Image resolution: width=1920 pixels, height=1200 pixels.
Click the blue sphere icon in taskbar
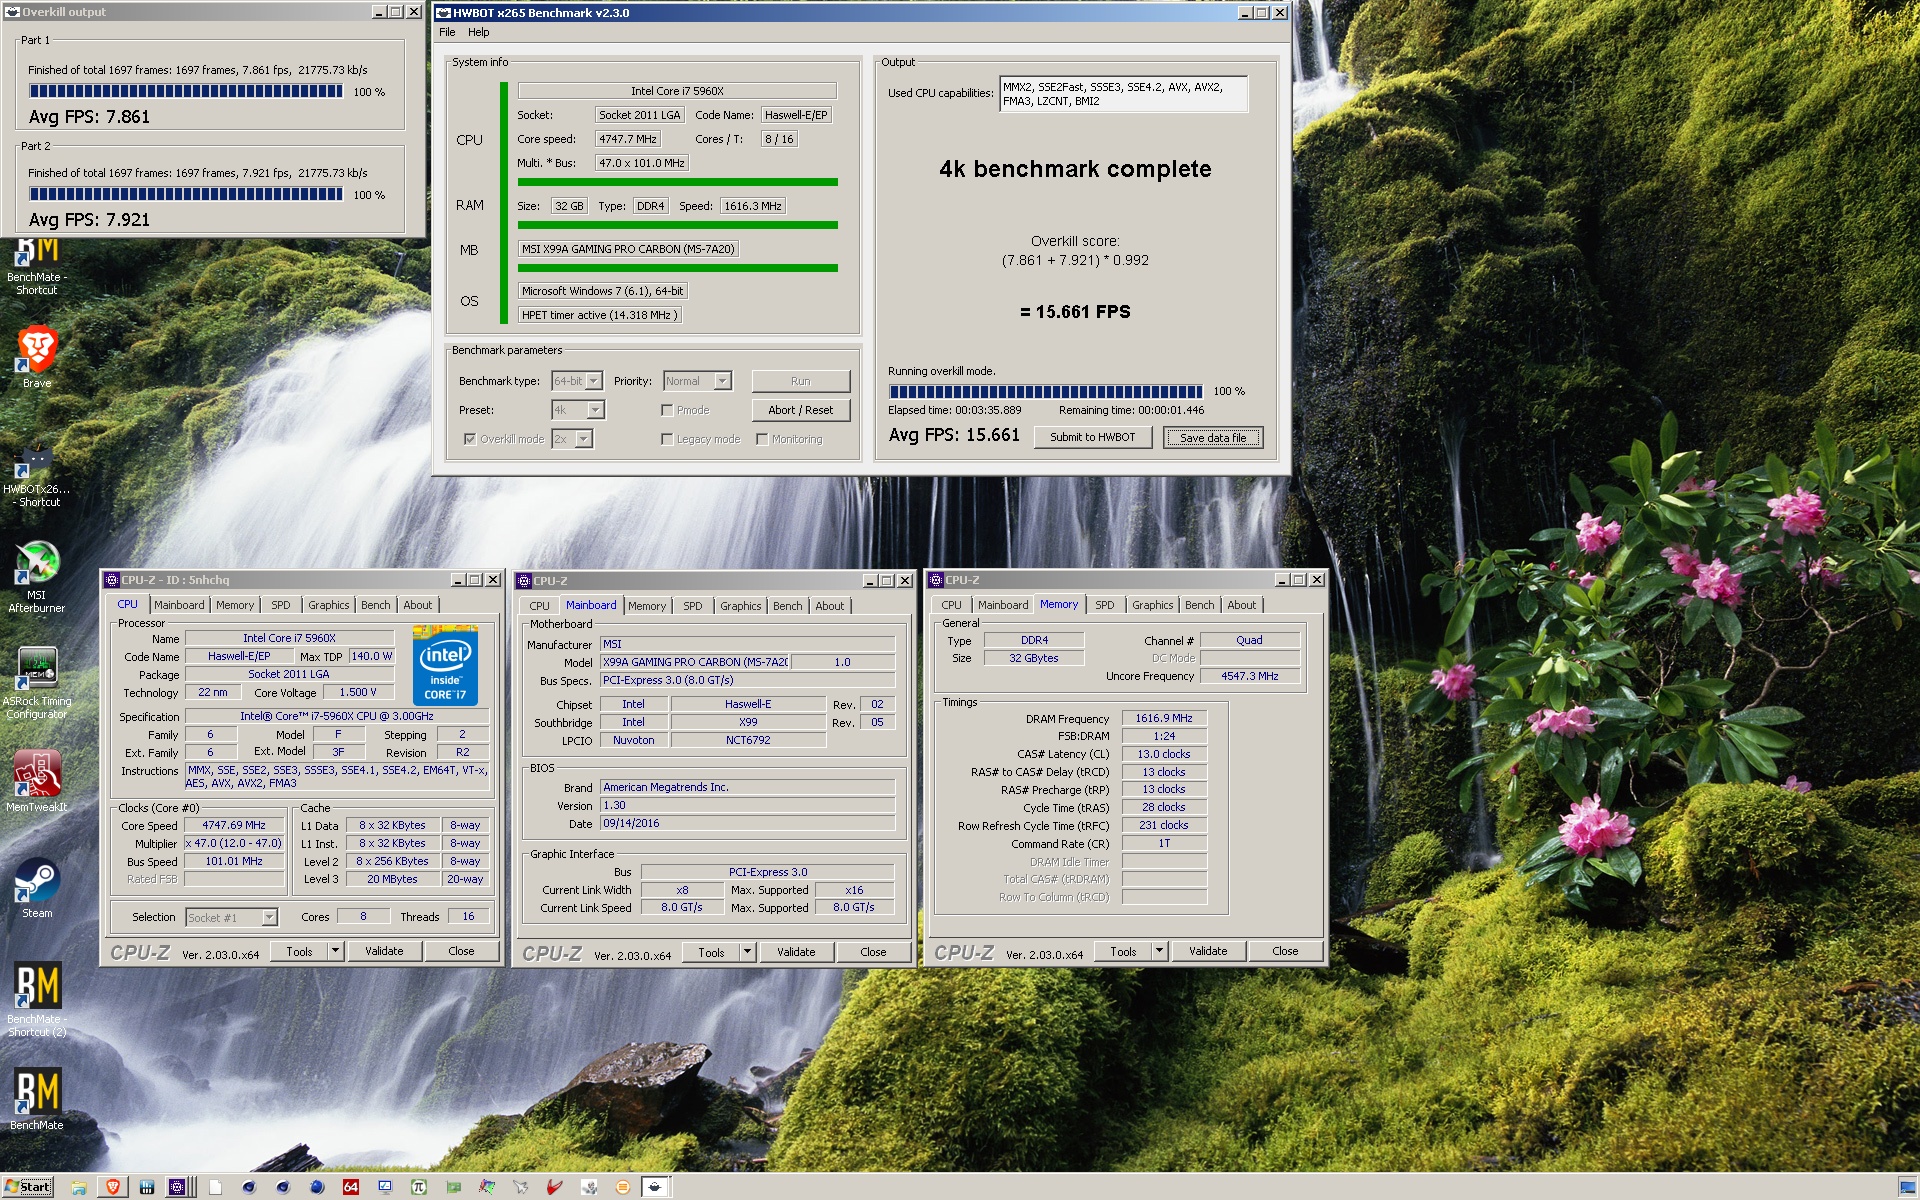[x=317, y=1187]
